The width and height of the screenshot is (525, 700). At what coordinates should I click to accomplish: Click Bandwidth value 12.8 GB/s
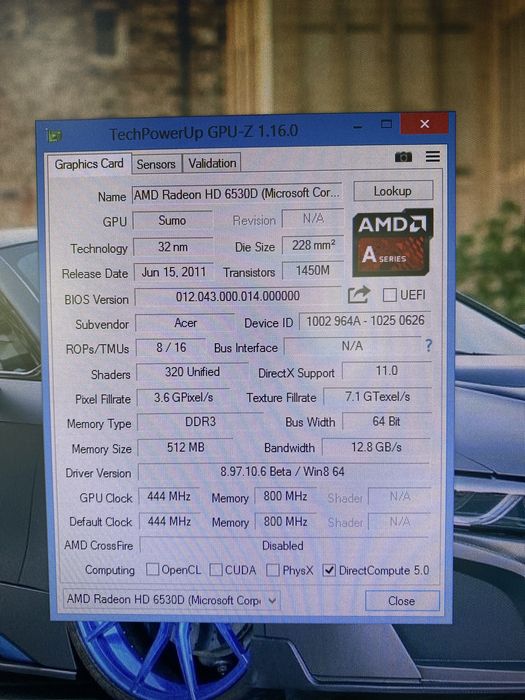376,447
